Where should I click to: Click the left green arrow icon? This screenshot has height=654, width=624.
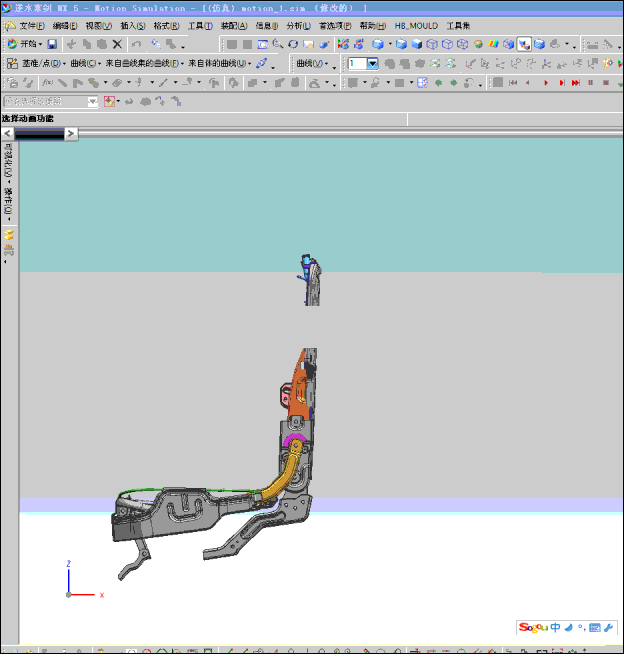438,83
